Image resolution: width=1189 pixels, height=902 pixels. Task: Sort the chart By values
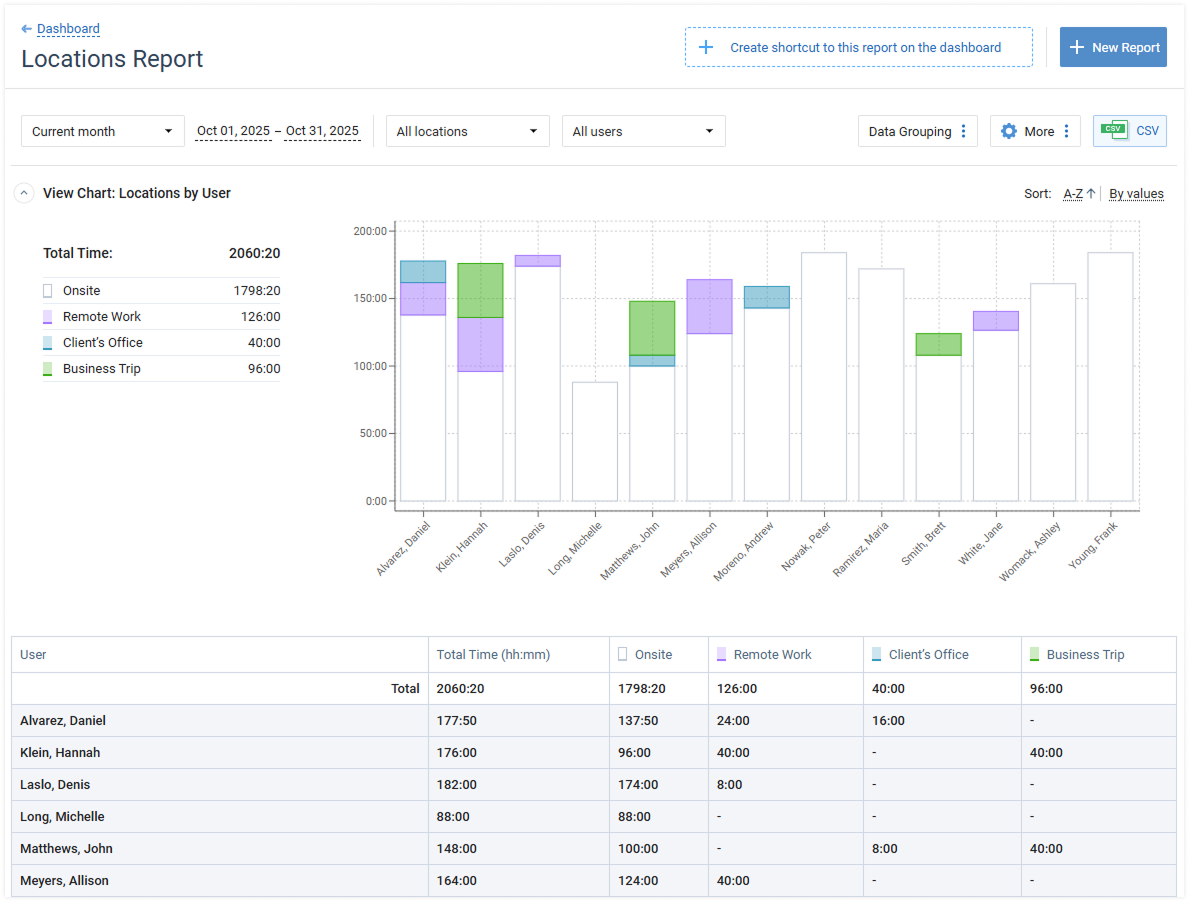[x=1136, y=193]
